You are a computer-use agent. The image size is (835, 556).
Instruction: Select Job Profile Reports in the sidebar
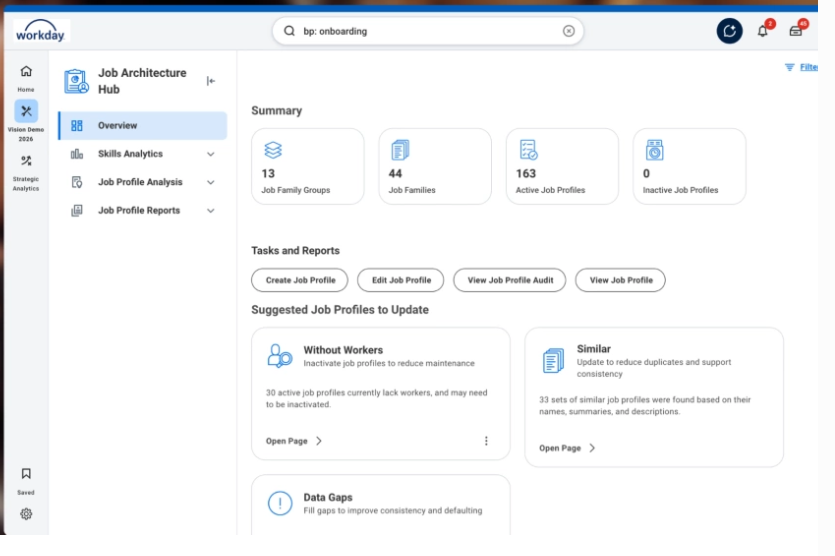[x=143, y=210]
